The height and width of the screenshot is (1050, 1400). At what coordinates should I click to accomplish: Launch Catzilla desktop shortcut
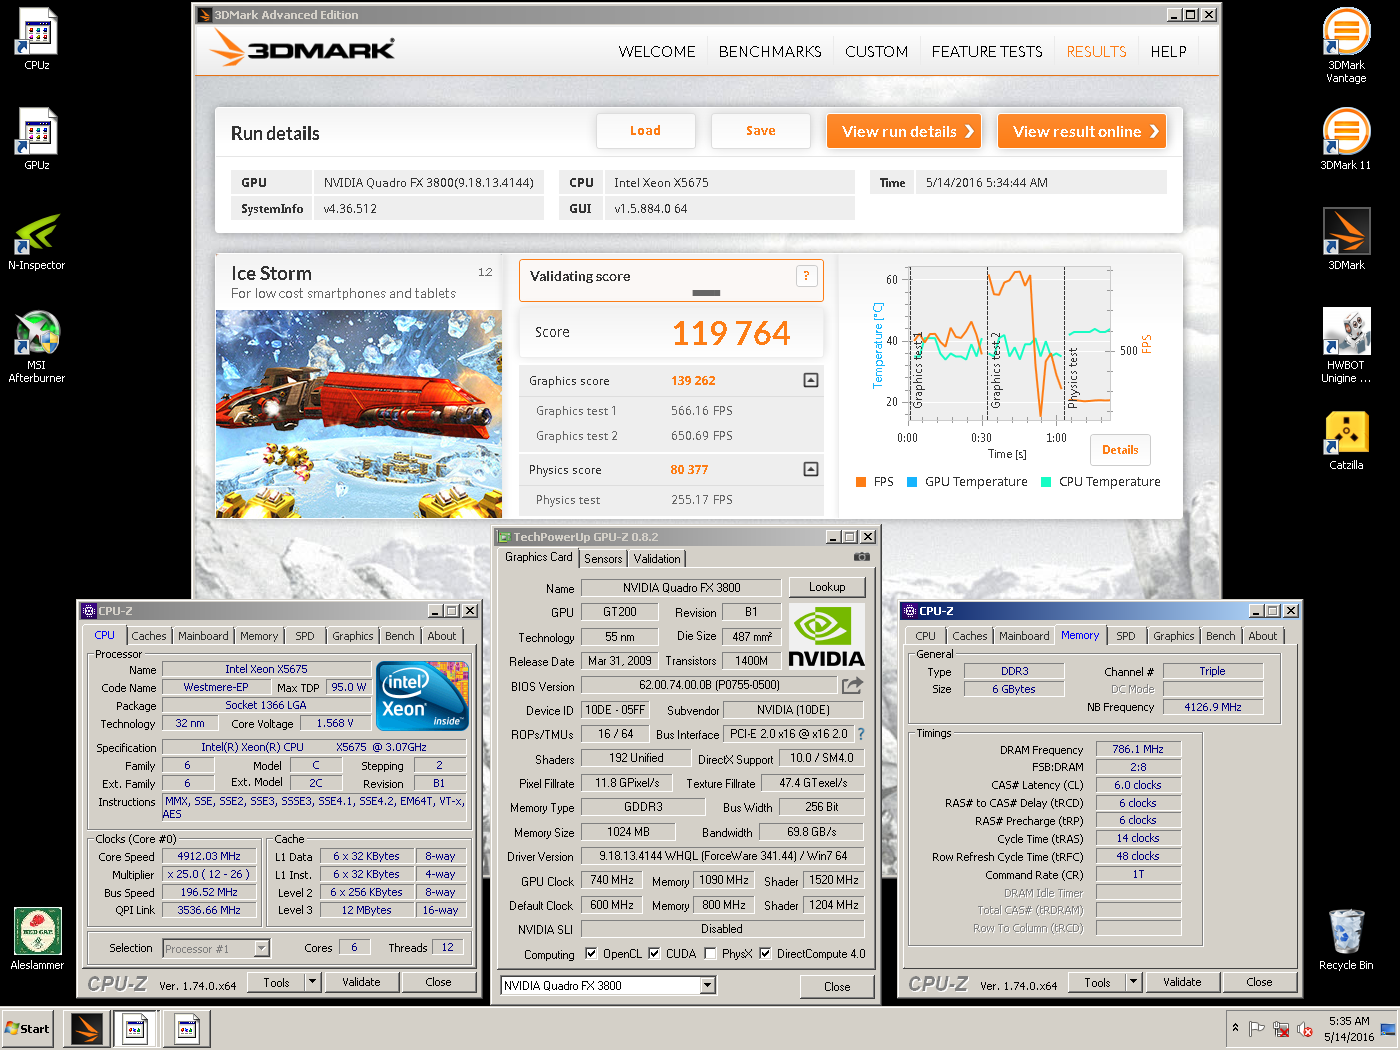[x=1346, y=440]
